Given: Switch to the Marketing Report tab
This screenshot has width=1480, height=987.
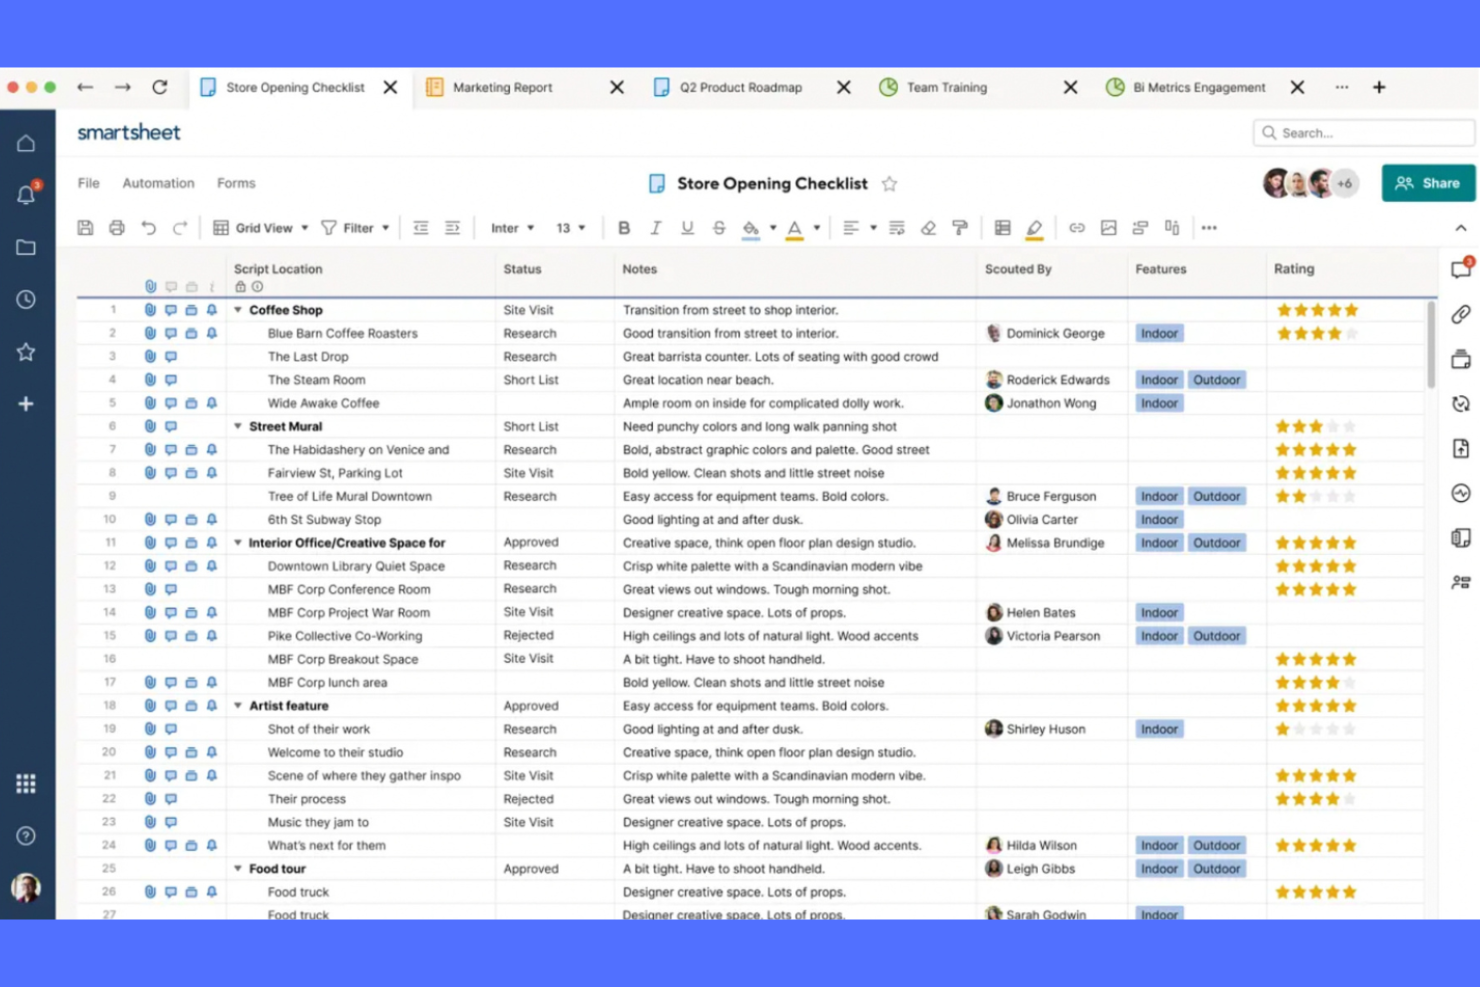Looking at the screenshot, I should 503,87.
